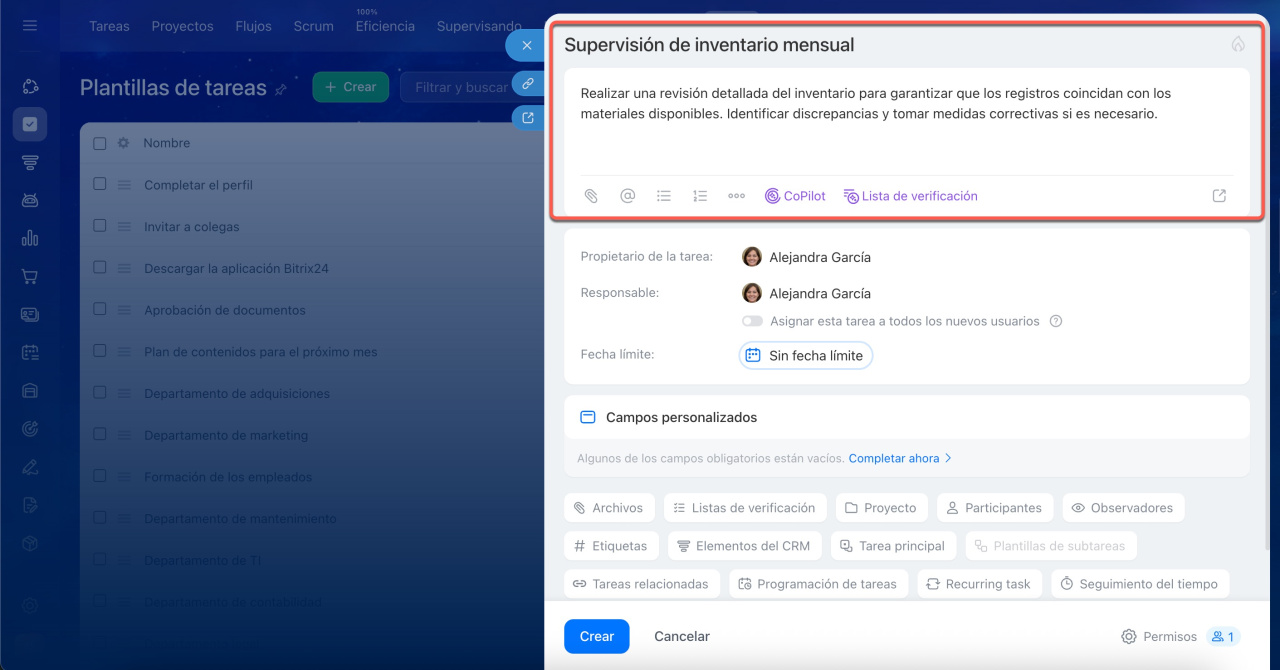The width and height of the screenshot is (1280, 670).
Task: Click the attach file paperclip icon
Action: click(591, 196)
